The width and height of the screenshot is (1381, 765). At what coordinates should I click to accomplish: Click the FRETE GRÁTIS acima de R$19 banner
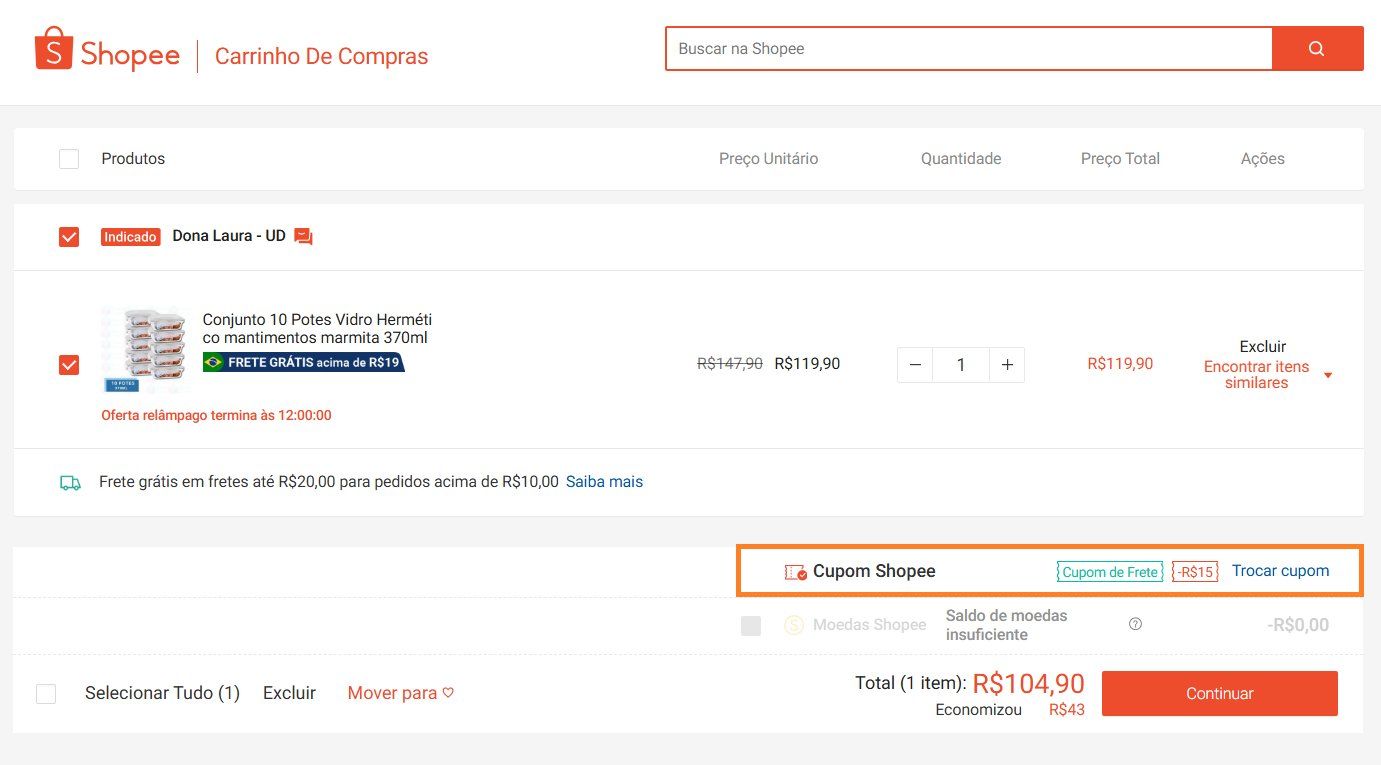[x=304, y=362]
